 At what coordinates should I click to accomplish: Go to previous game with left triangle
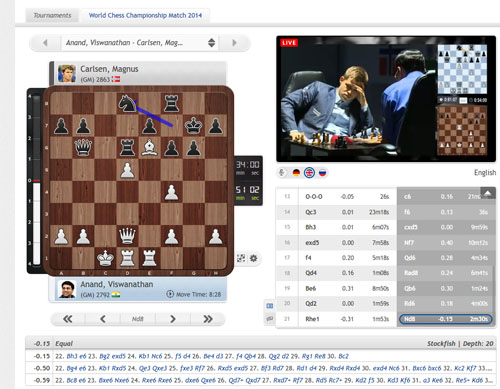coord(45,43)
